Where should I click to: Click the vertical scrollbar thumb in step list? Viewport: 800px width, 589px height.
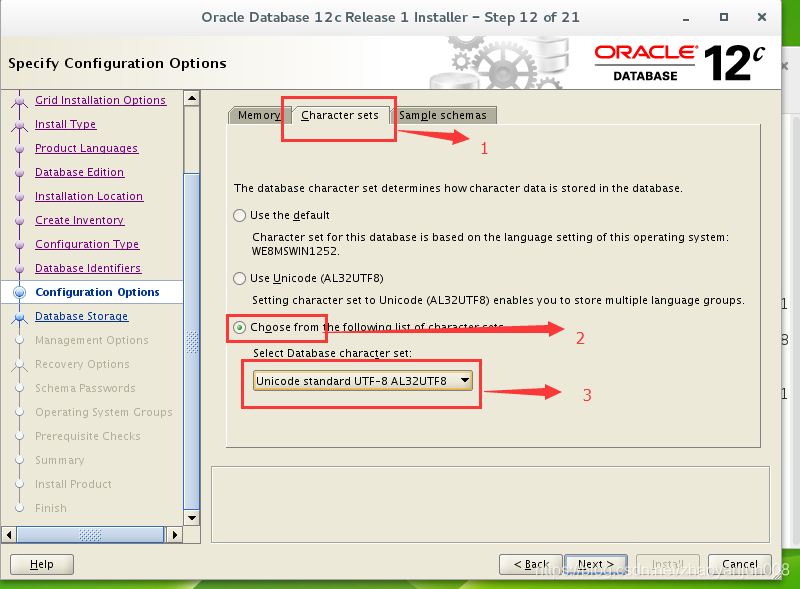click(192, 341)
